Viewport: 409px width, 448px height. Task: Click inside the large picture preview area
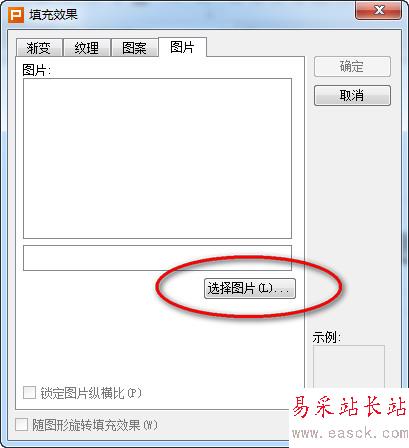pyautogui.click(x=157, y=158)
